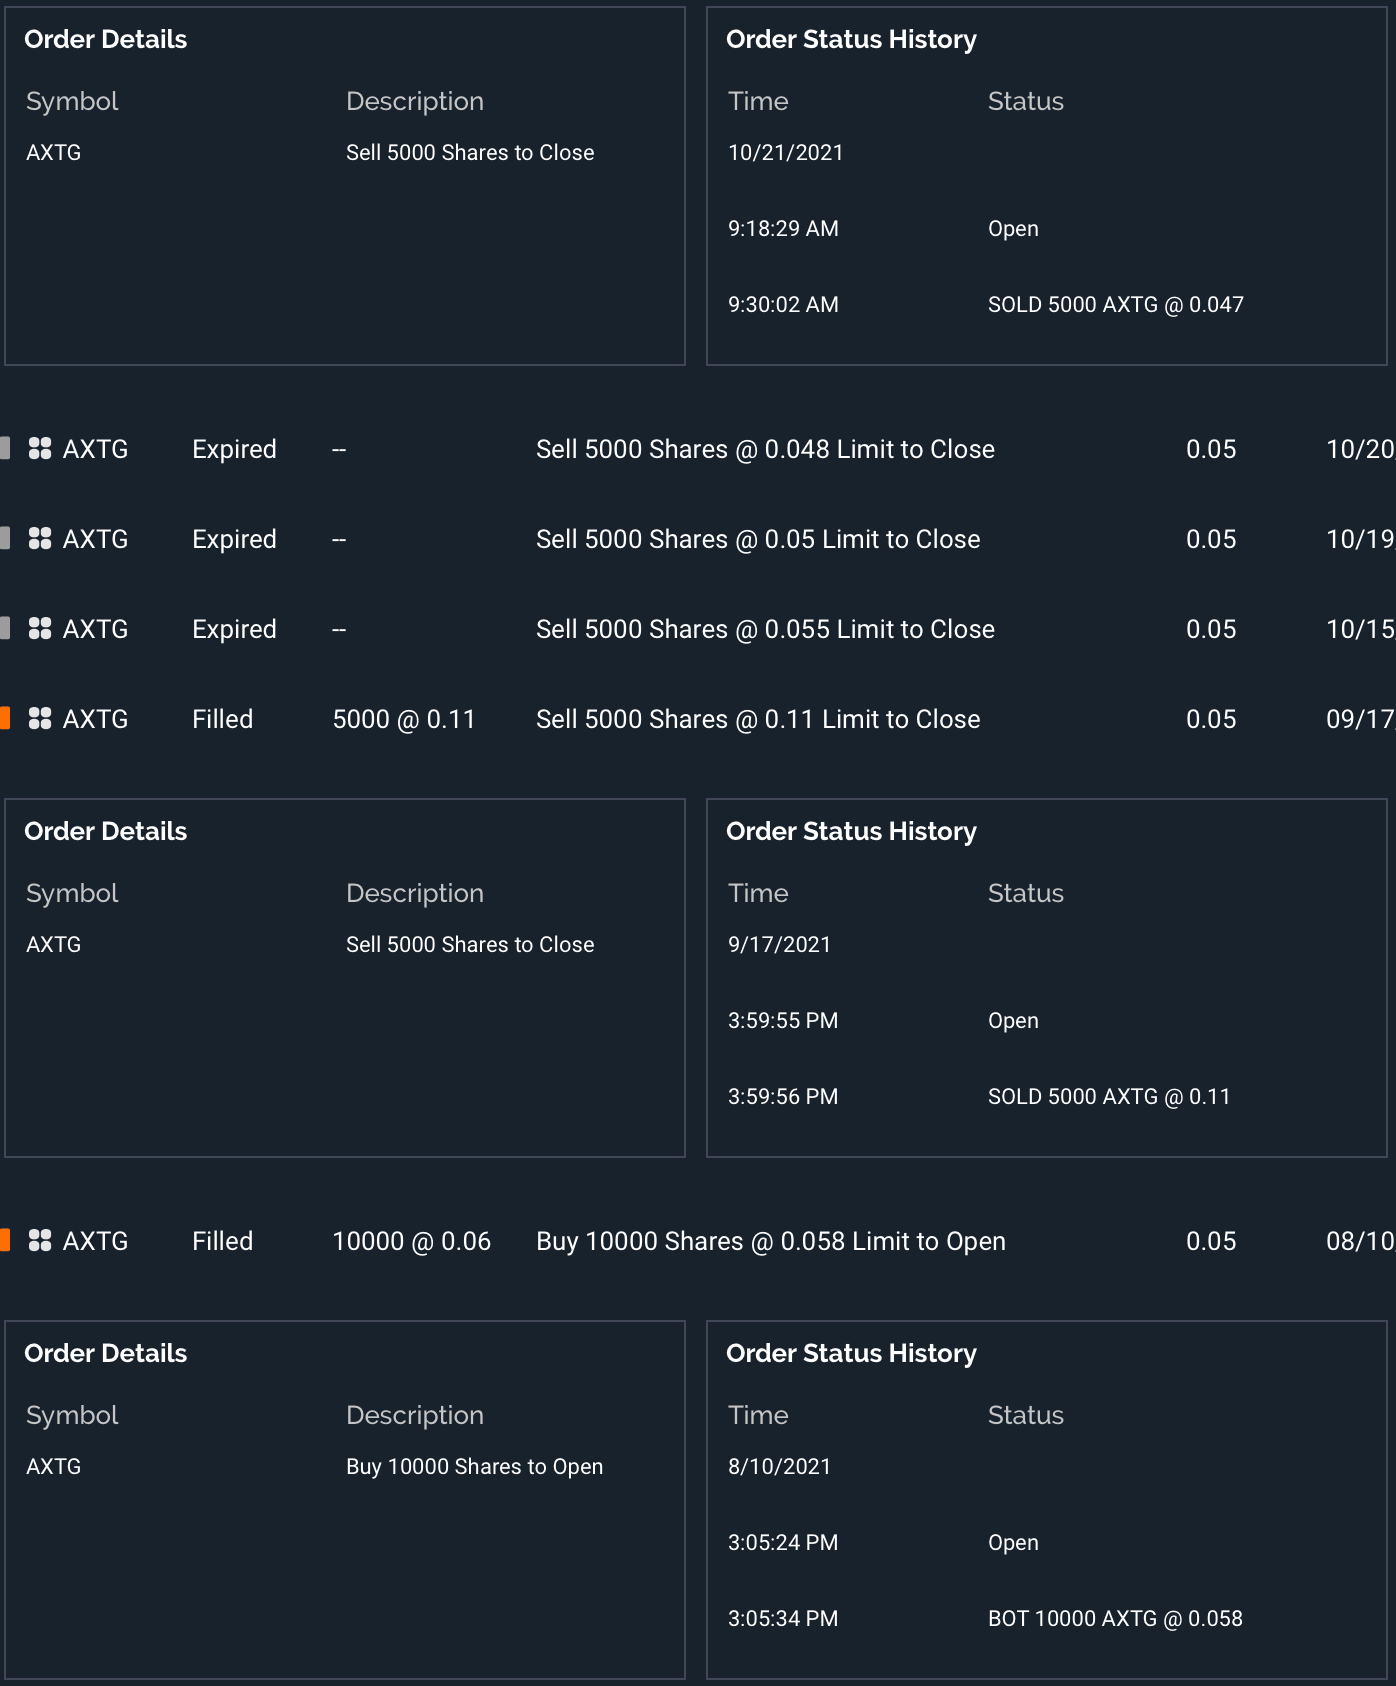Expand the expired Sell 5000 @ 0.05 Limit order row

point(757,539)
